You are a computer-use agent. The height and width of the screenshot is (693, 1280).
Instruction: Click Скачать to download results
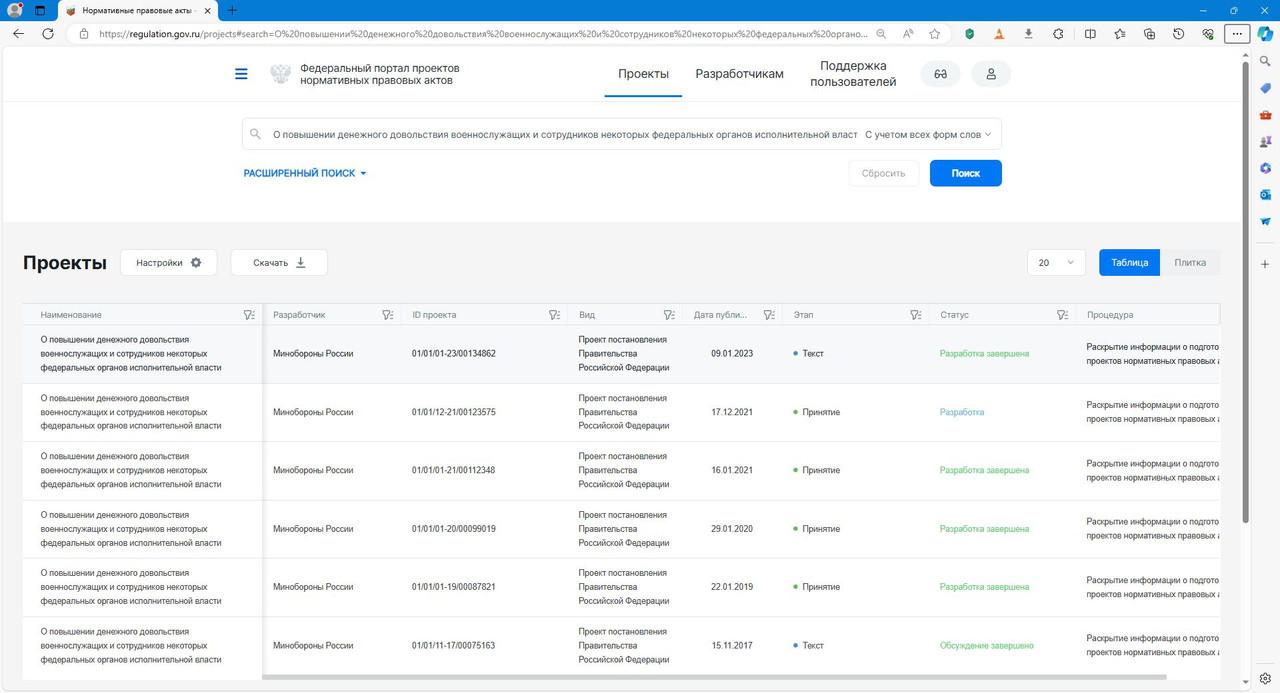pyautogui.click(x=279, y=262)
